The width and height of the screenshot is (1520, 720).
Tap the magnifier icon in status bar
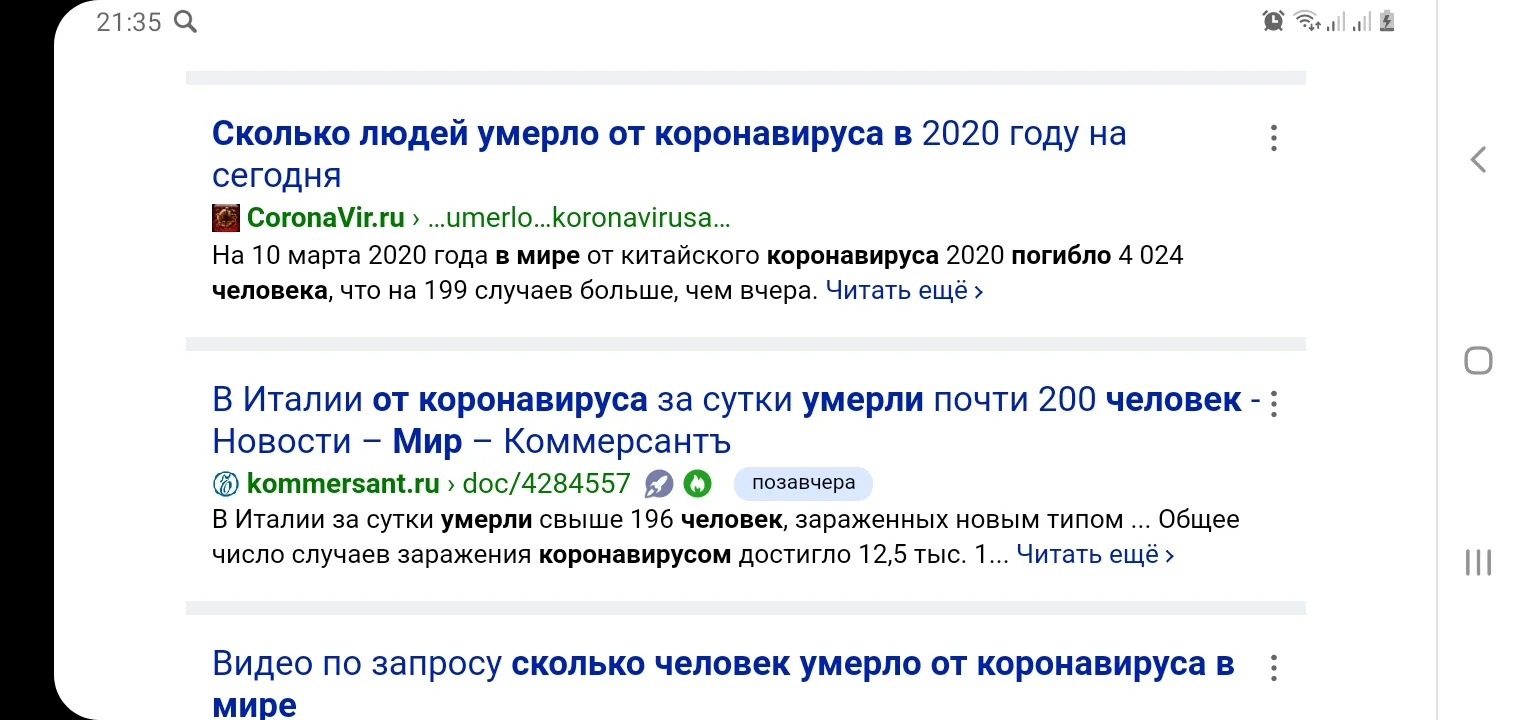185,22
